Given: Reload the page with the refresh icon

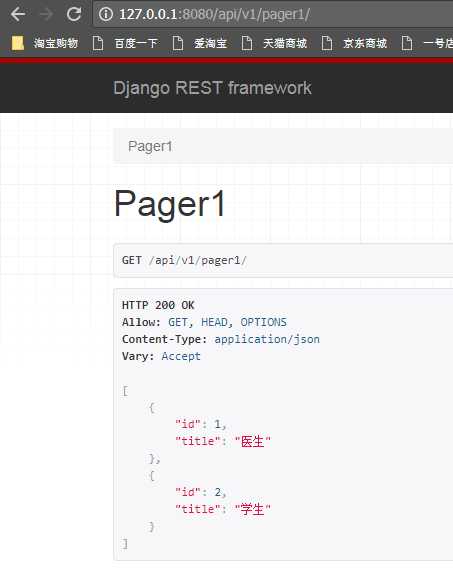Looking at the screenshot, I should tap(74, 14).
